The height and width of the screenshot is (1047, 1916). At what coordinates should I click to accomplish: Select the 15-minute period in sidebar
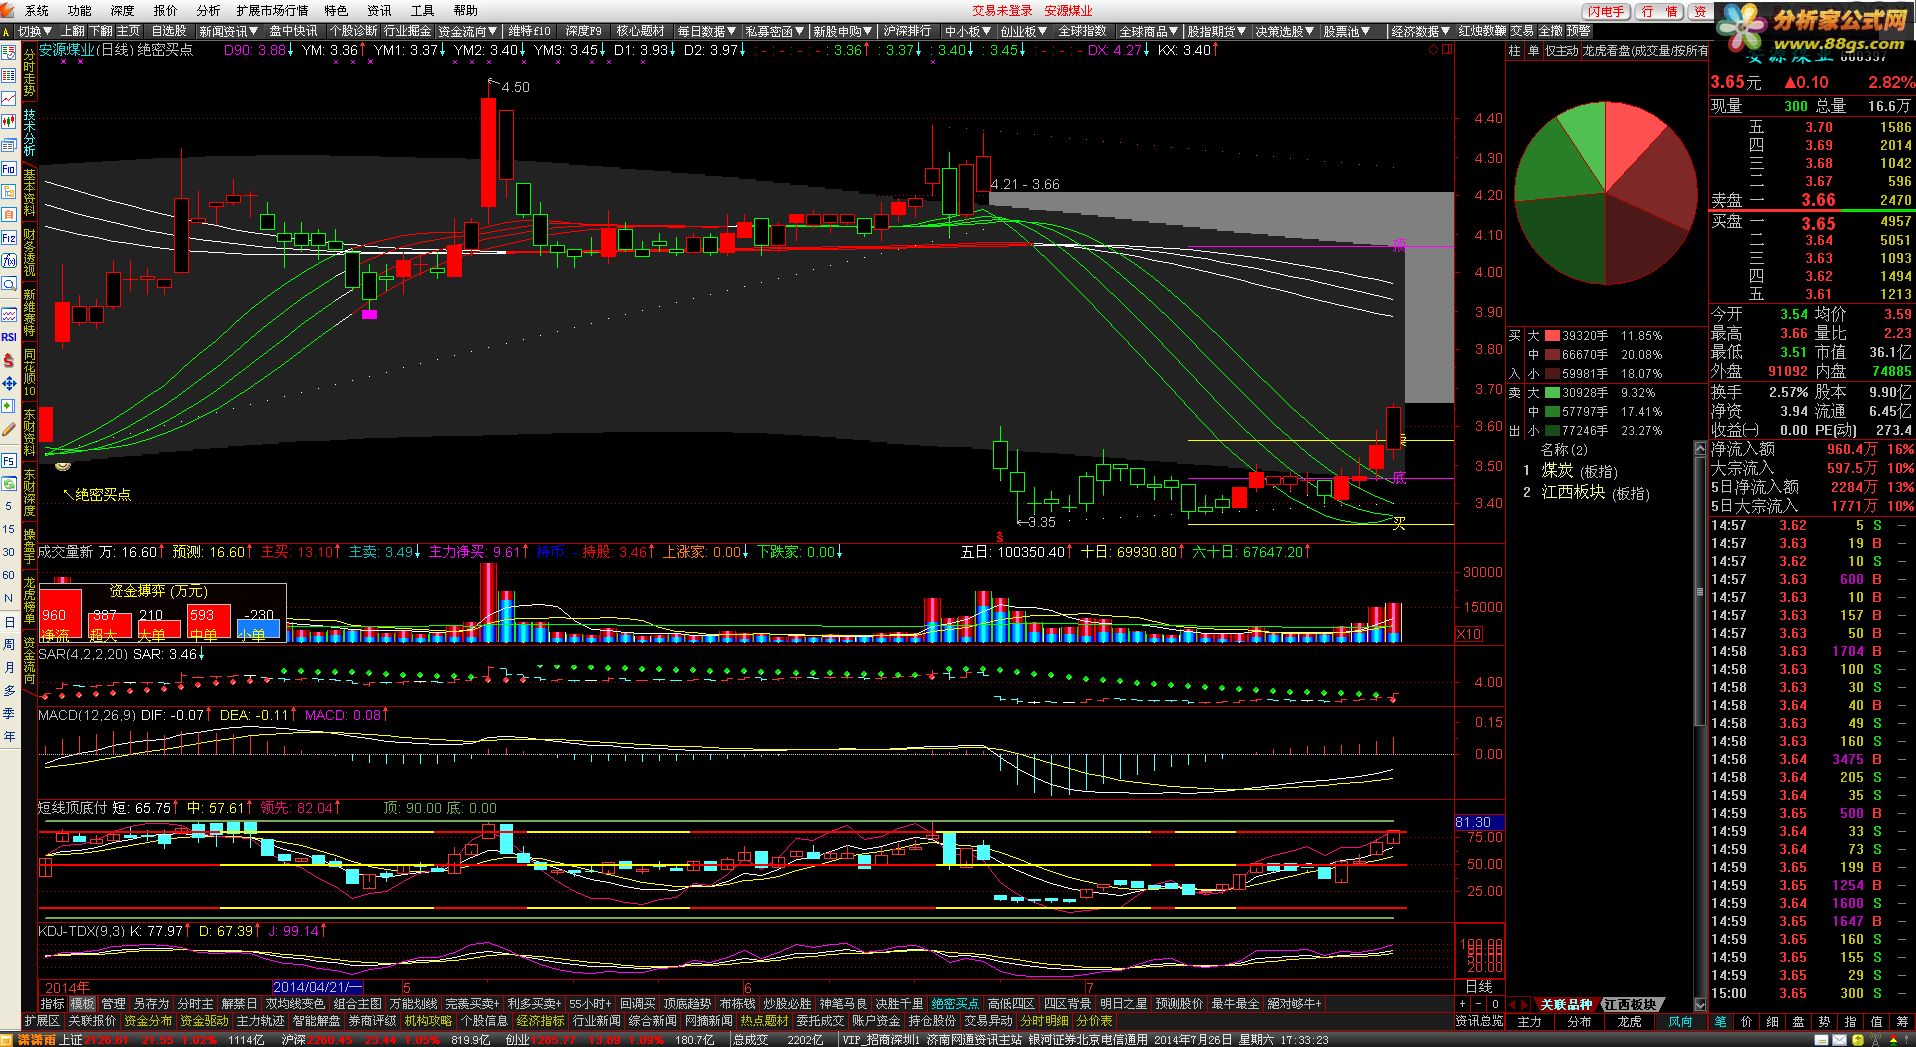tap(9, 529)
